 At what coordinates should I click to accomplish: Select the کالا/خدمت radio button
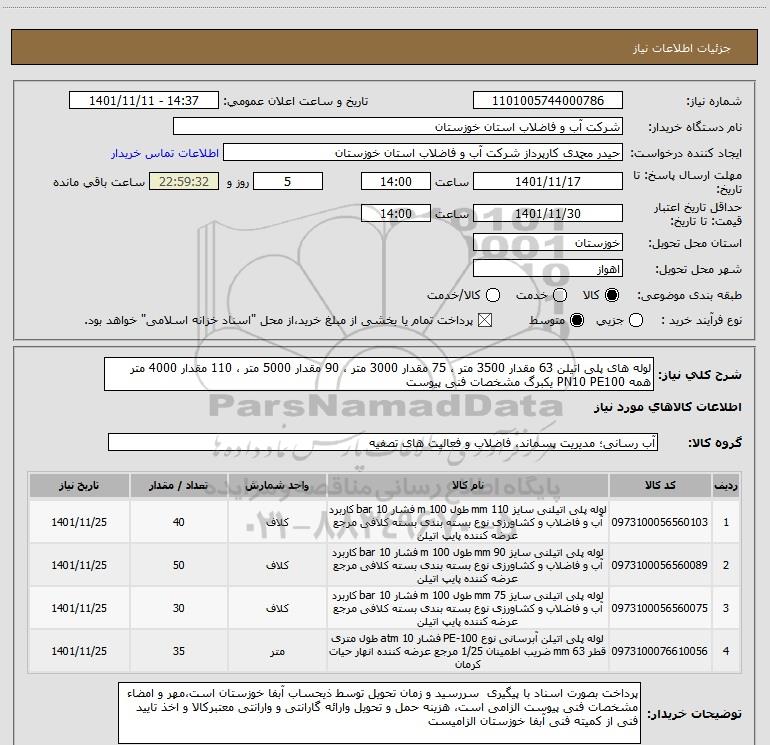(493, 295)
